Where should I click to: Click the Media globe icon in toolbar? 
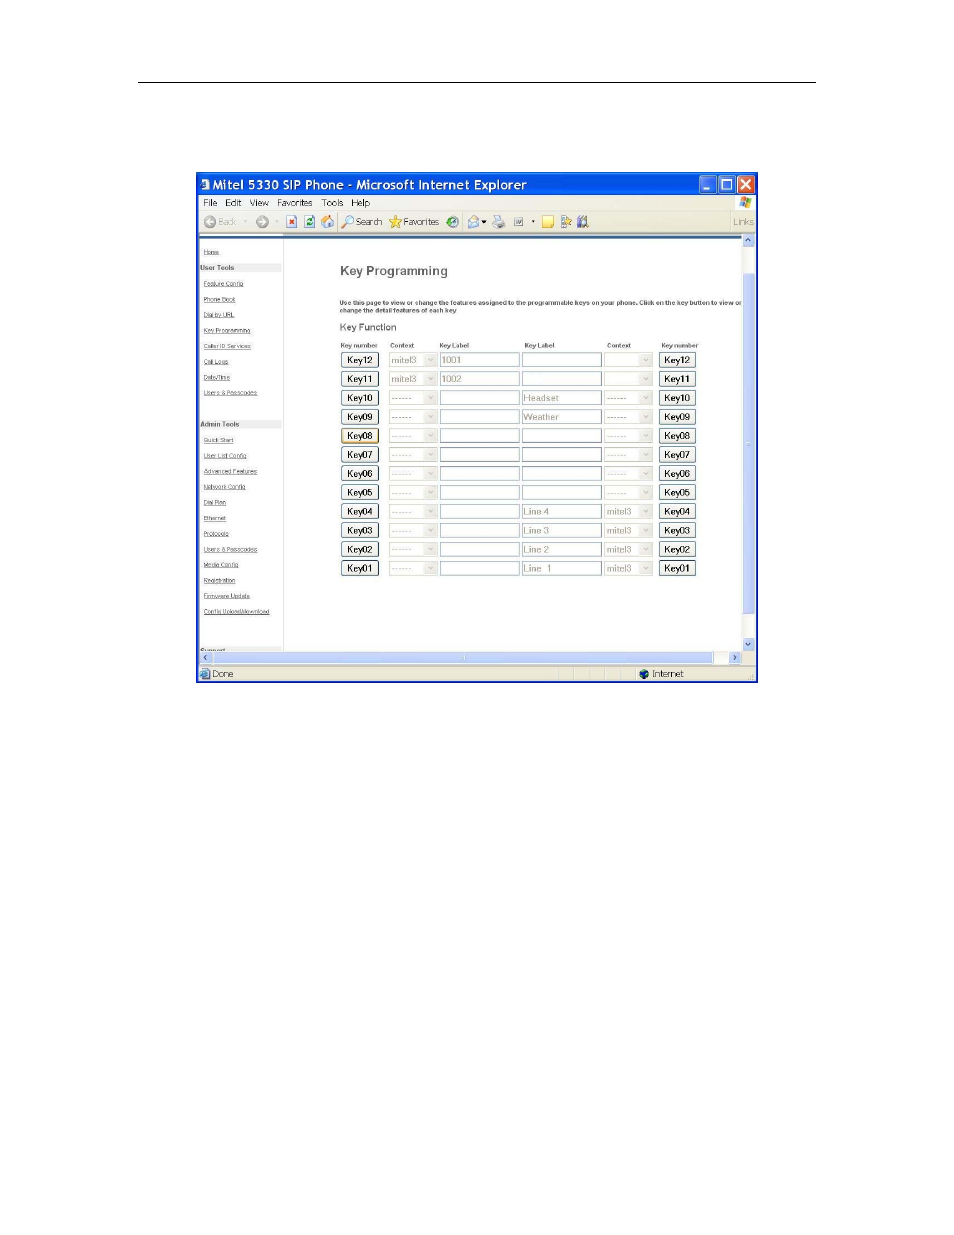point(453,222)
